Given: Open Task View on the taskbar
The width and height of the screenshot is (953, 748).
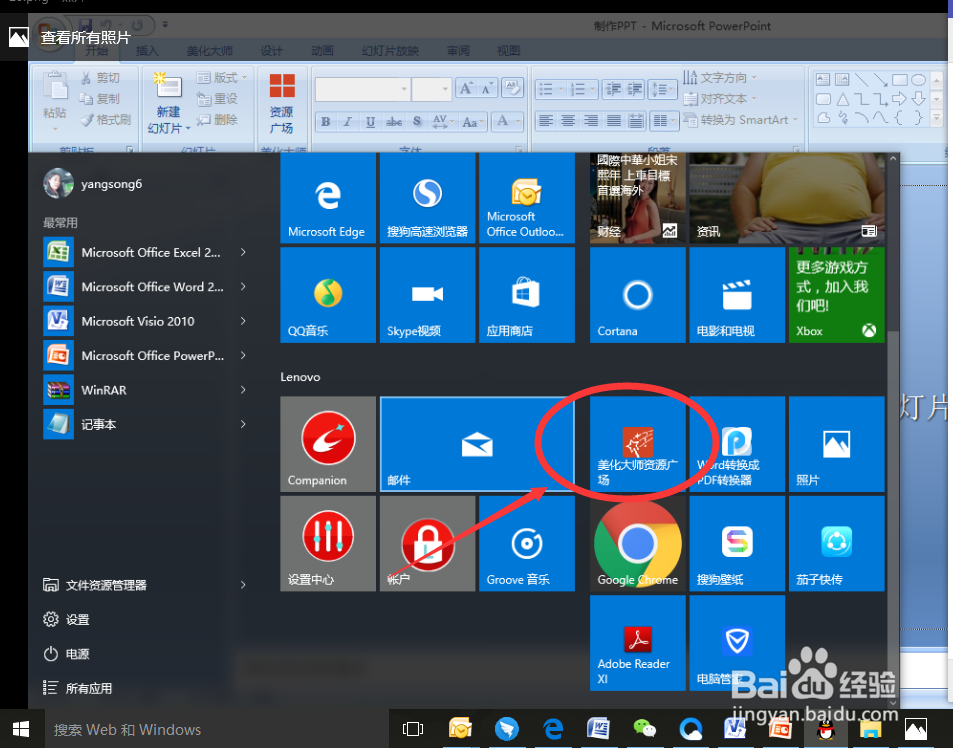Looking at the screenshot, I should tap(413, 729).
